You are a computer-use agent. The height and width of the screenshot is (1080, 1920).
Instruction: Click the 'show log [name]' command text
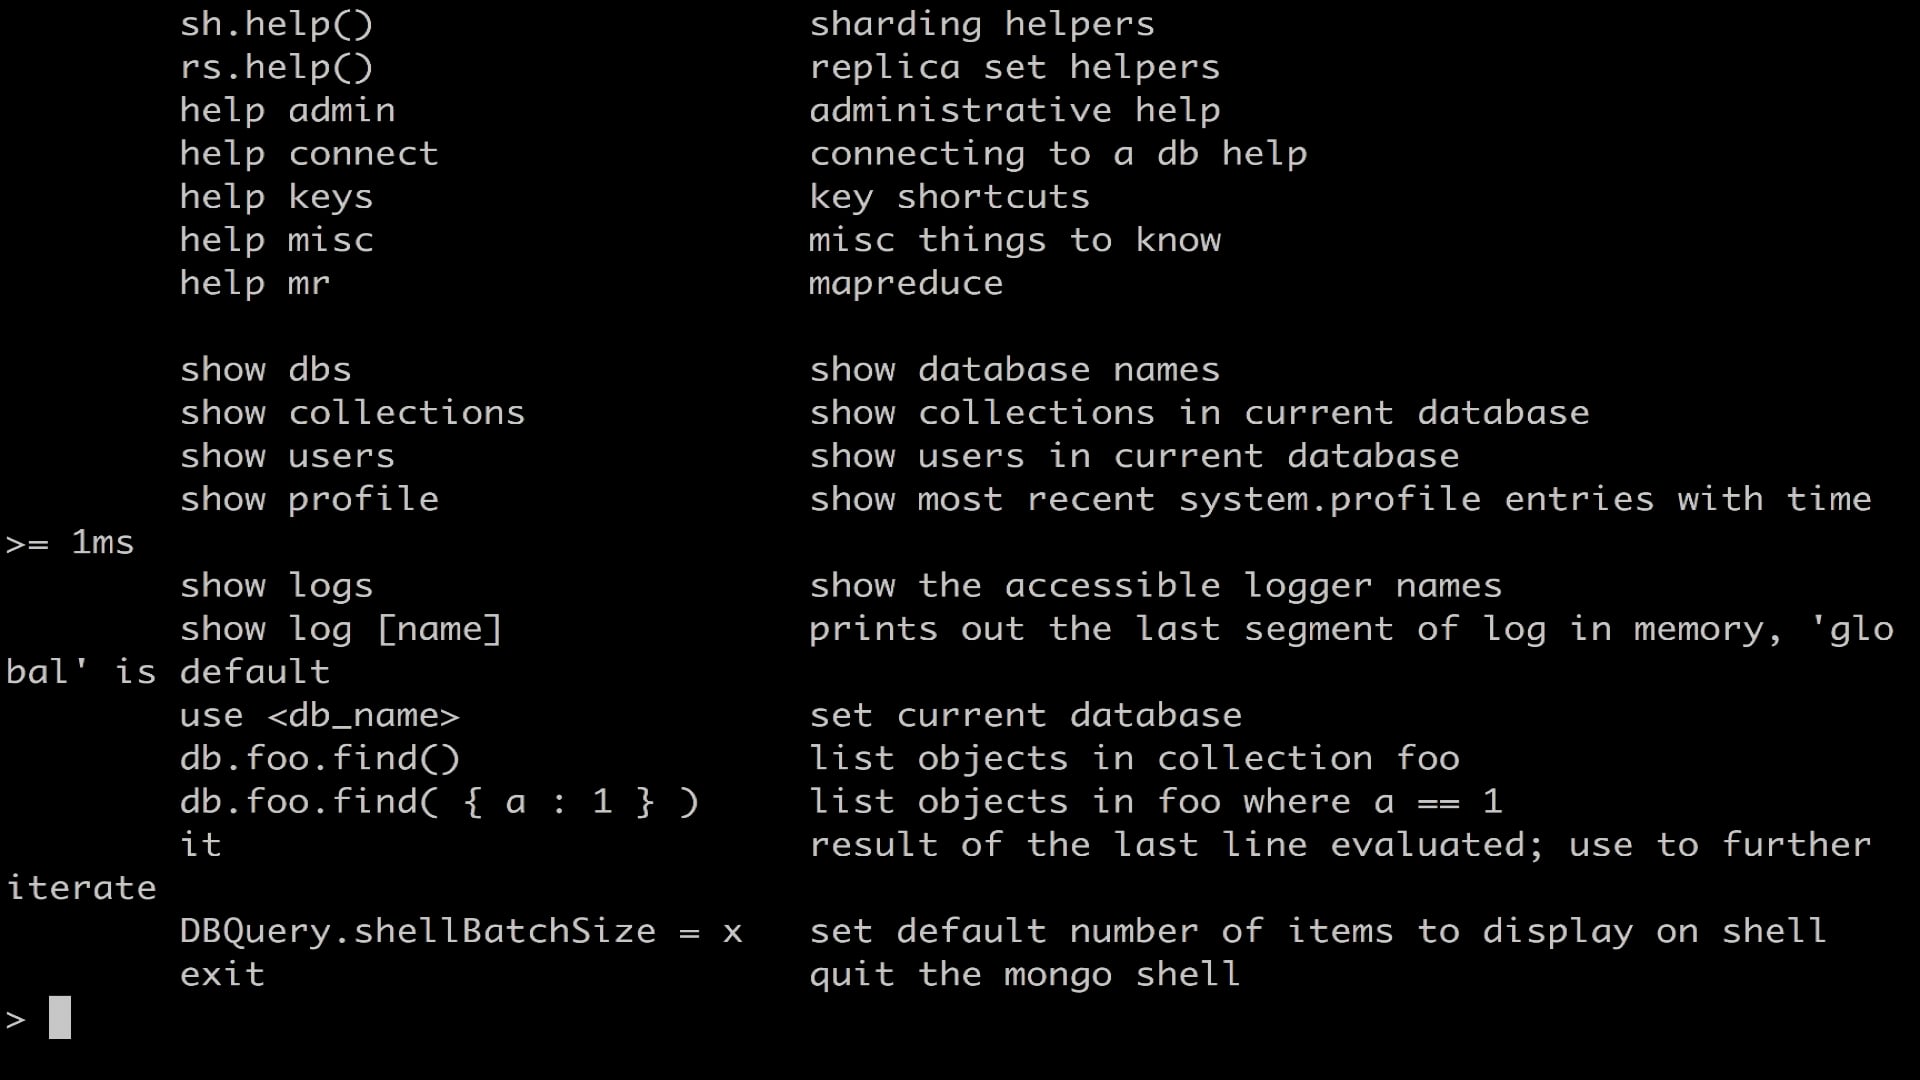pyautogui.click(x=341, y=629)
